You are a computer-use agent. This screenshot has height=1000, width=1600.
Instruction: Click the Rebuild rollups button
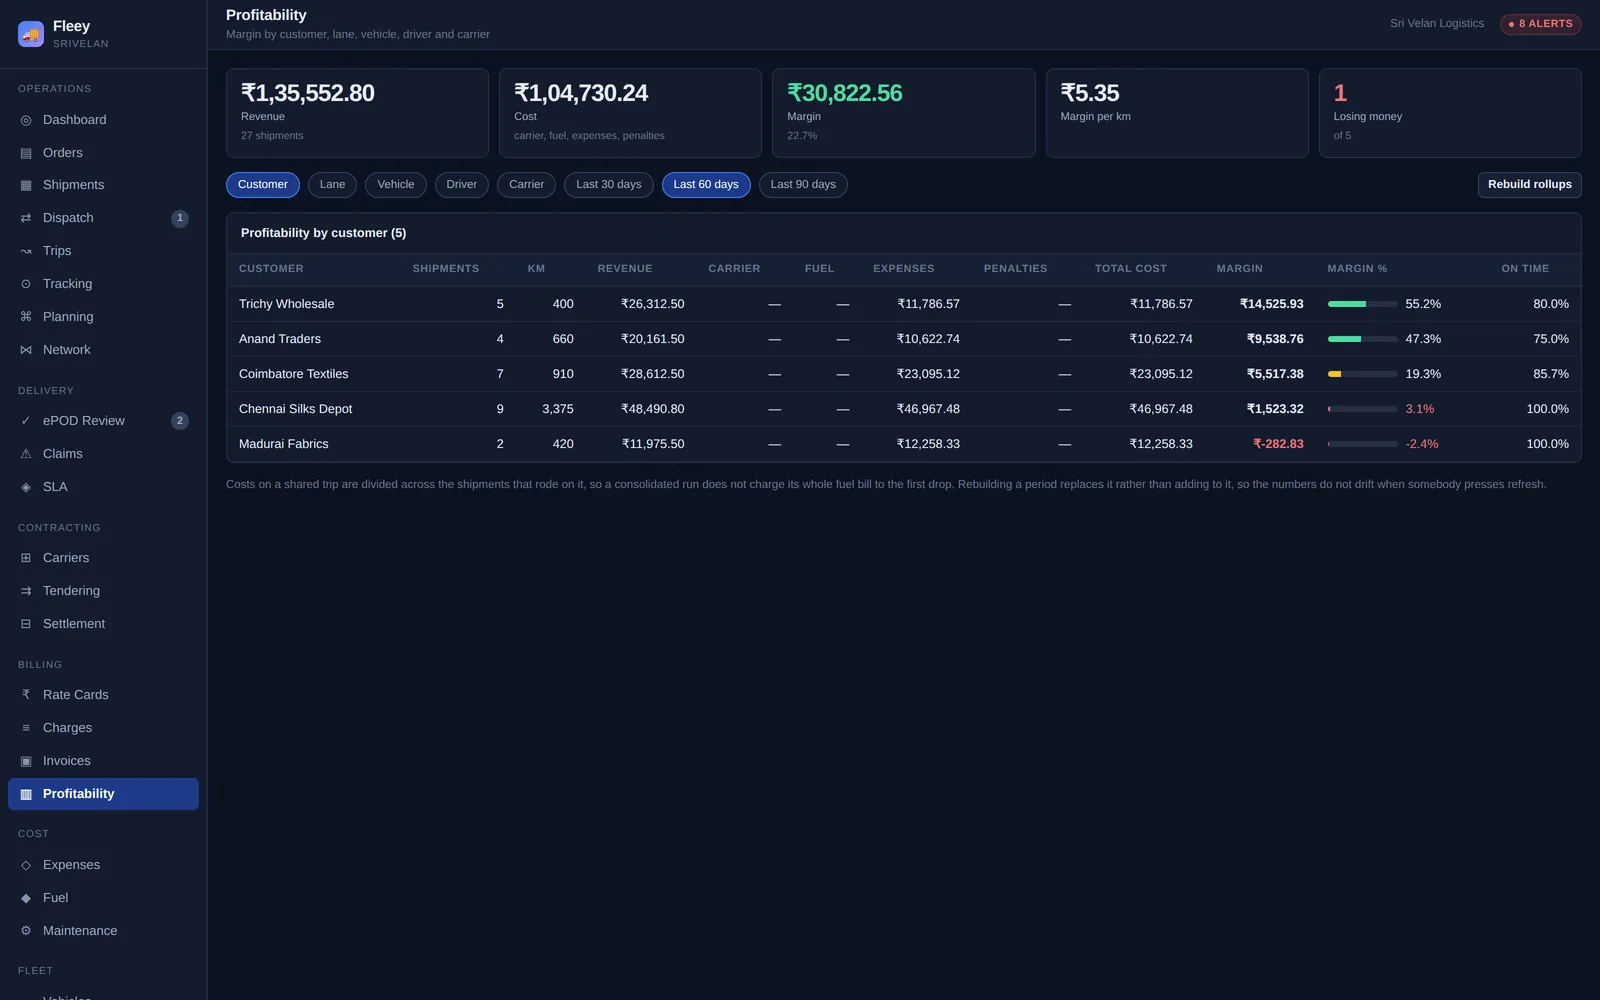(1529, 185)
